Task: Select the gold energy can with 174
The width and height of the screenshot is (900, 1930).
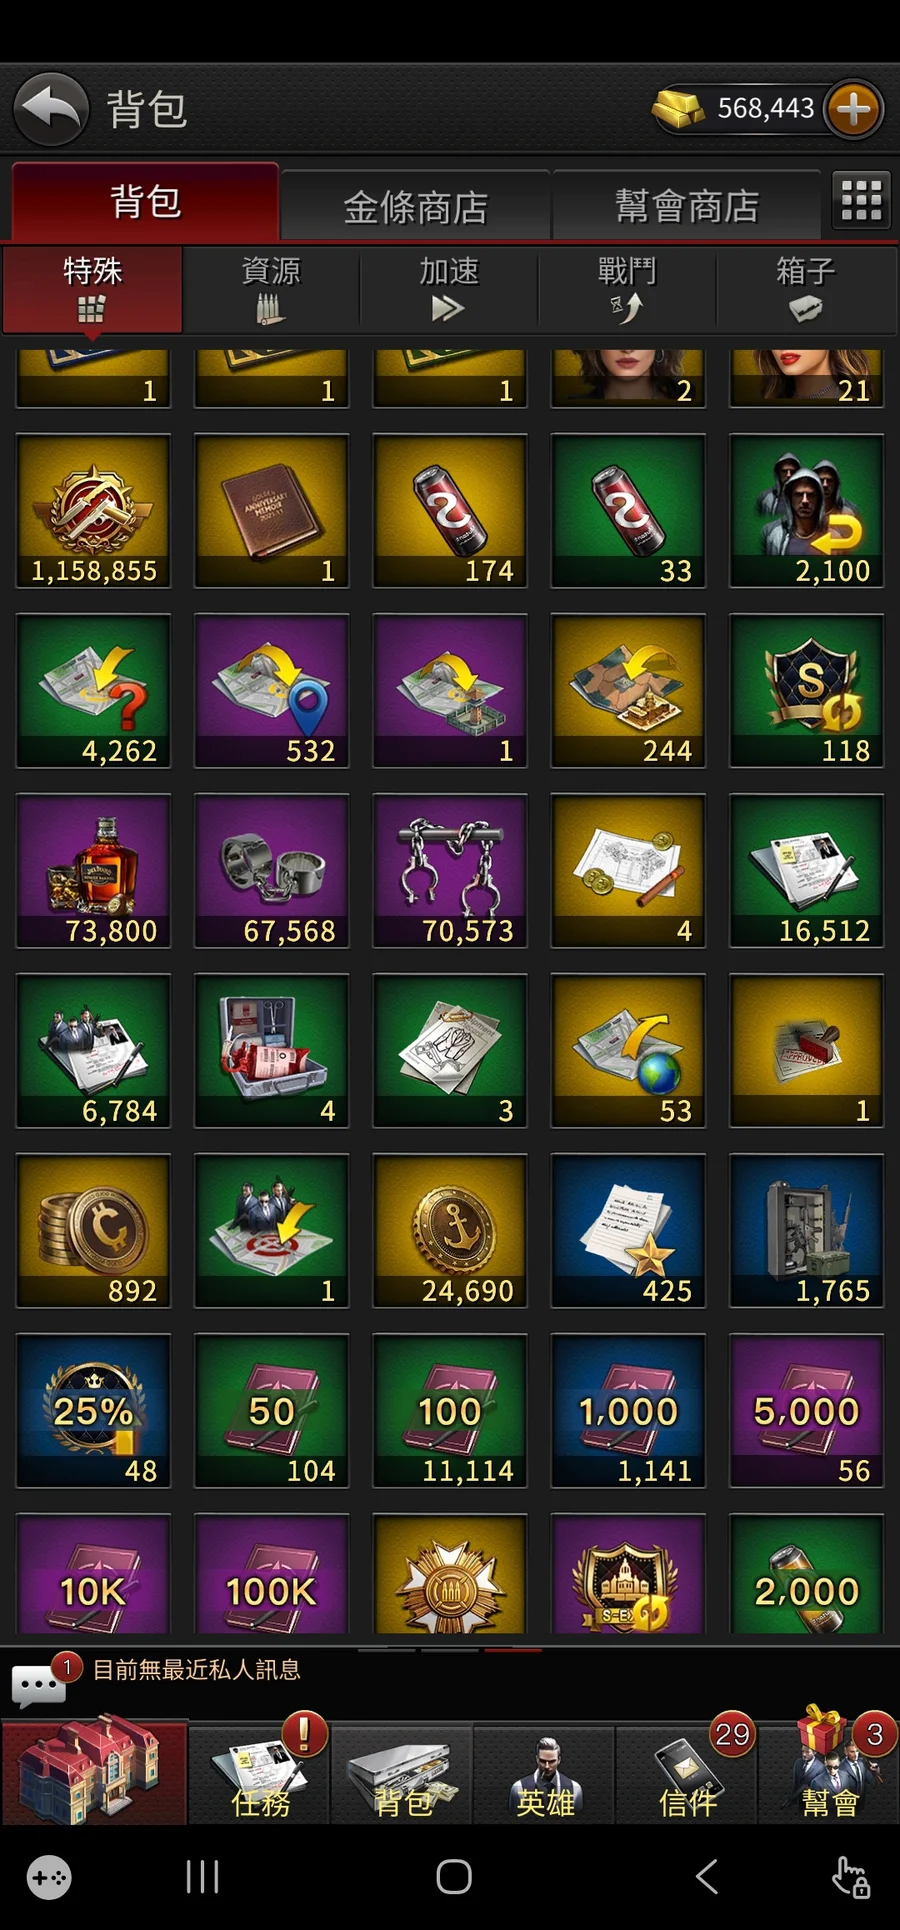Action: pos(450,511)
